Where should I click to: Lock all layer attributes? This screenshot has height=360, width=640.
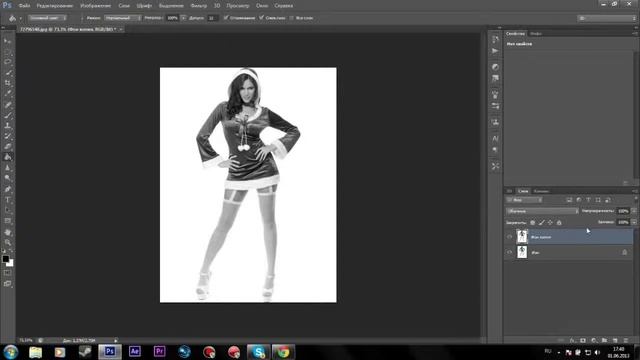click(x=559, y=222)
